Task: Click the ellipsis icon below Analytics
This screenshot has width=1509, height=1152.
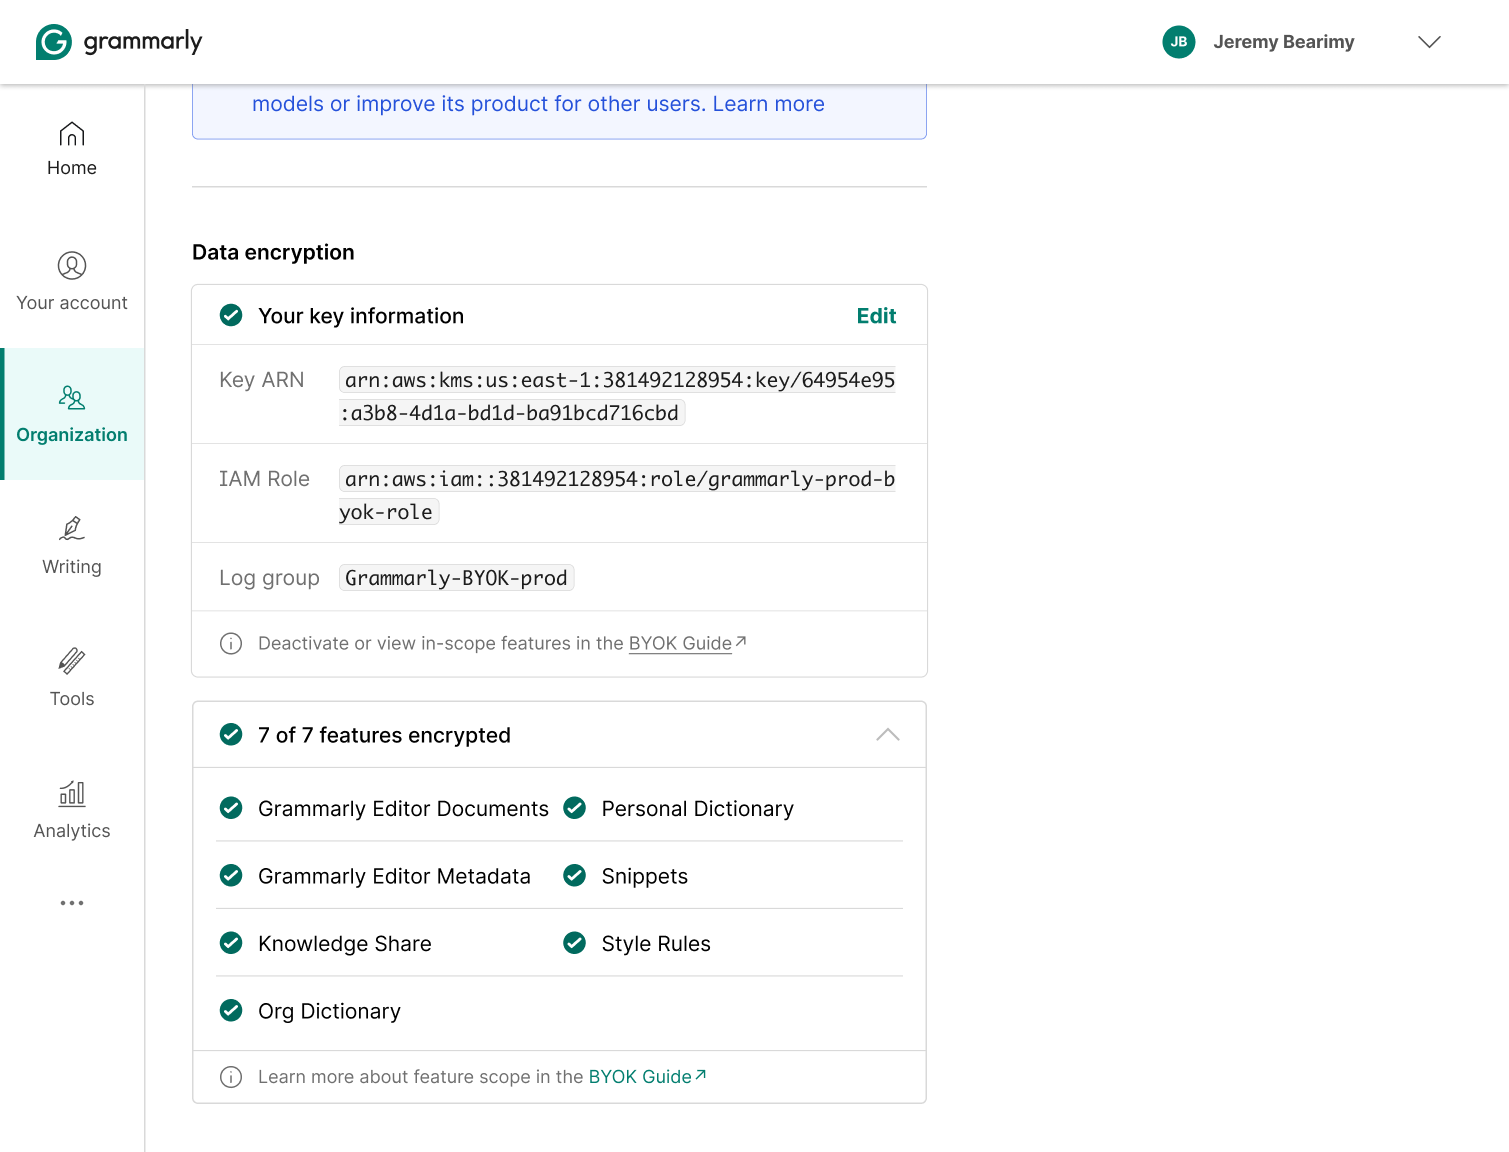Action: 71,903
